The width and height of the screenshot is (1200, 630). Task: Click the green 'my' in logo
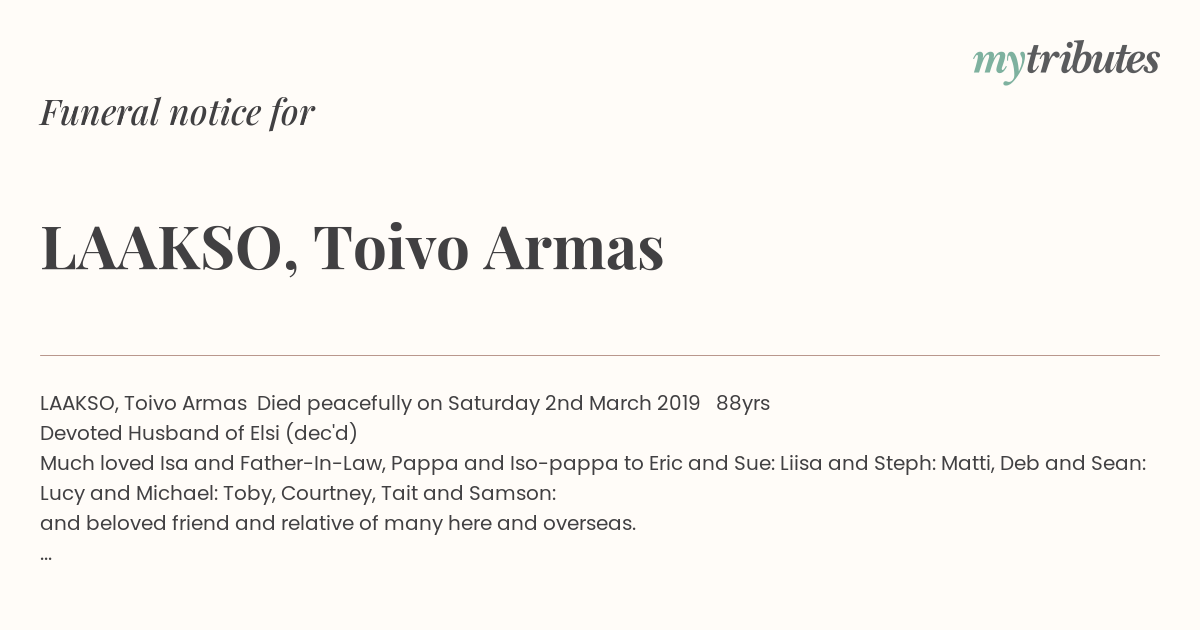pyautogui.click(x=999, y=64)
